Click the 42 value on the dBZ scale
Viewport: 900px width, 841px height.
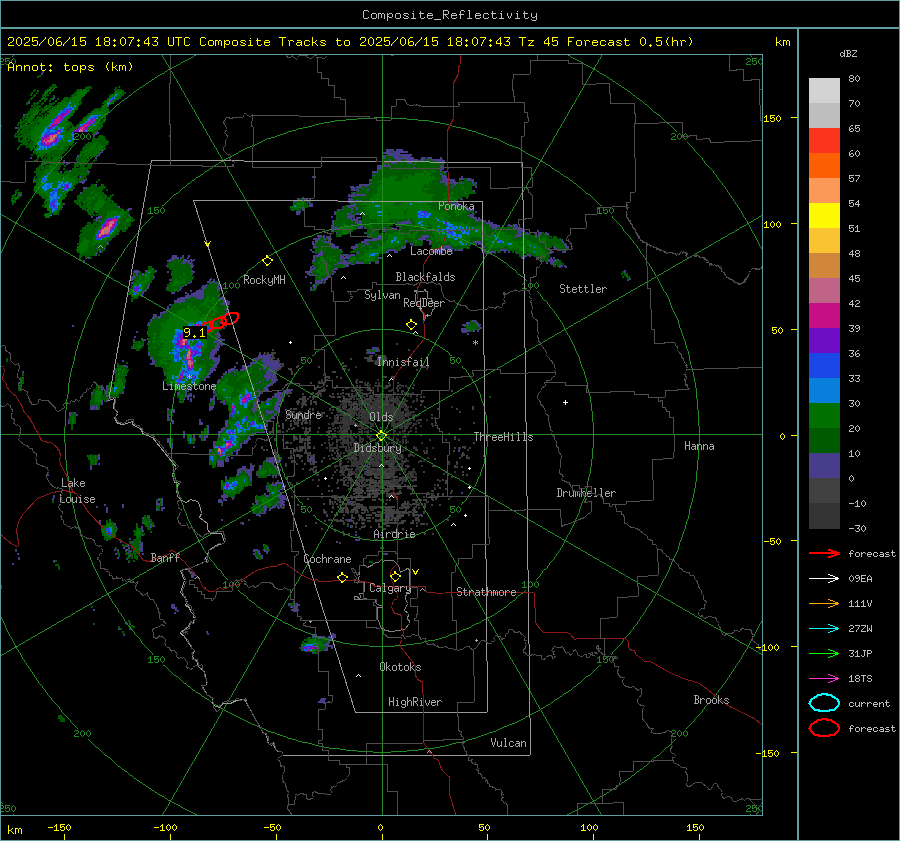[854, 303]
